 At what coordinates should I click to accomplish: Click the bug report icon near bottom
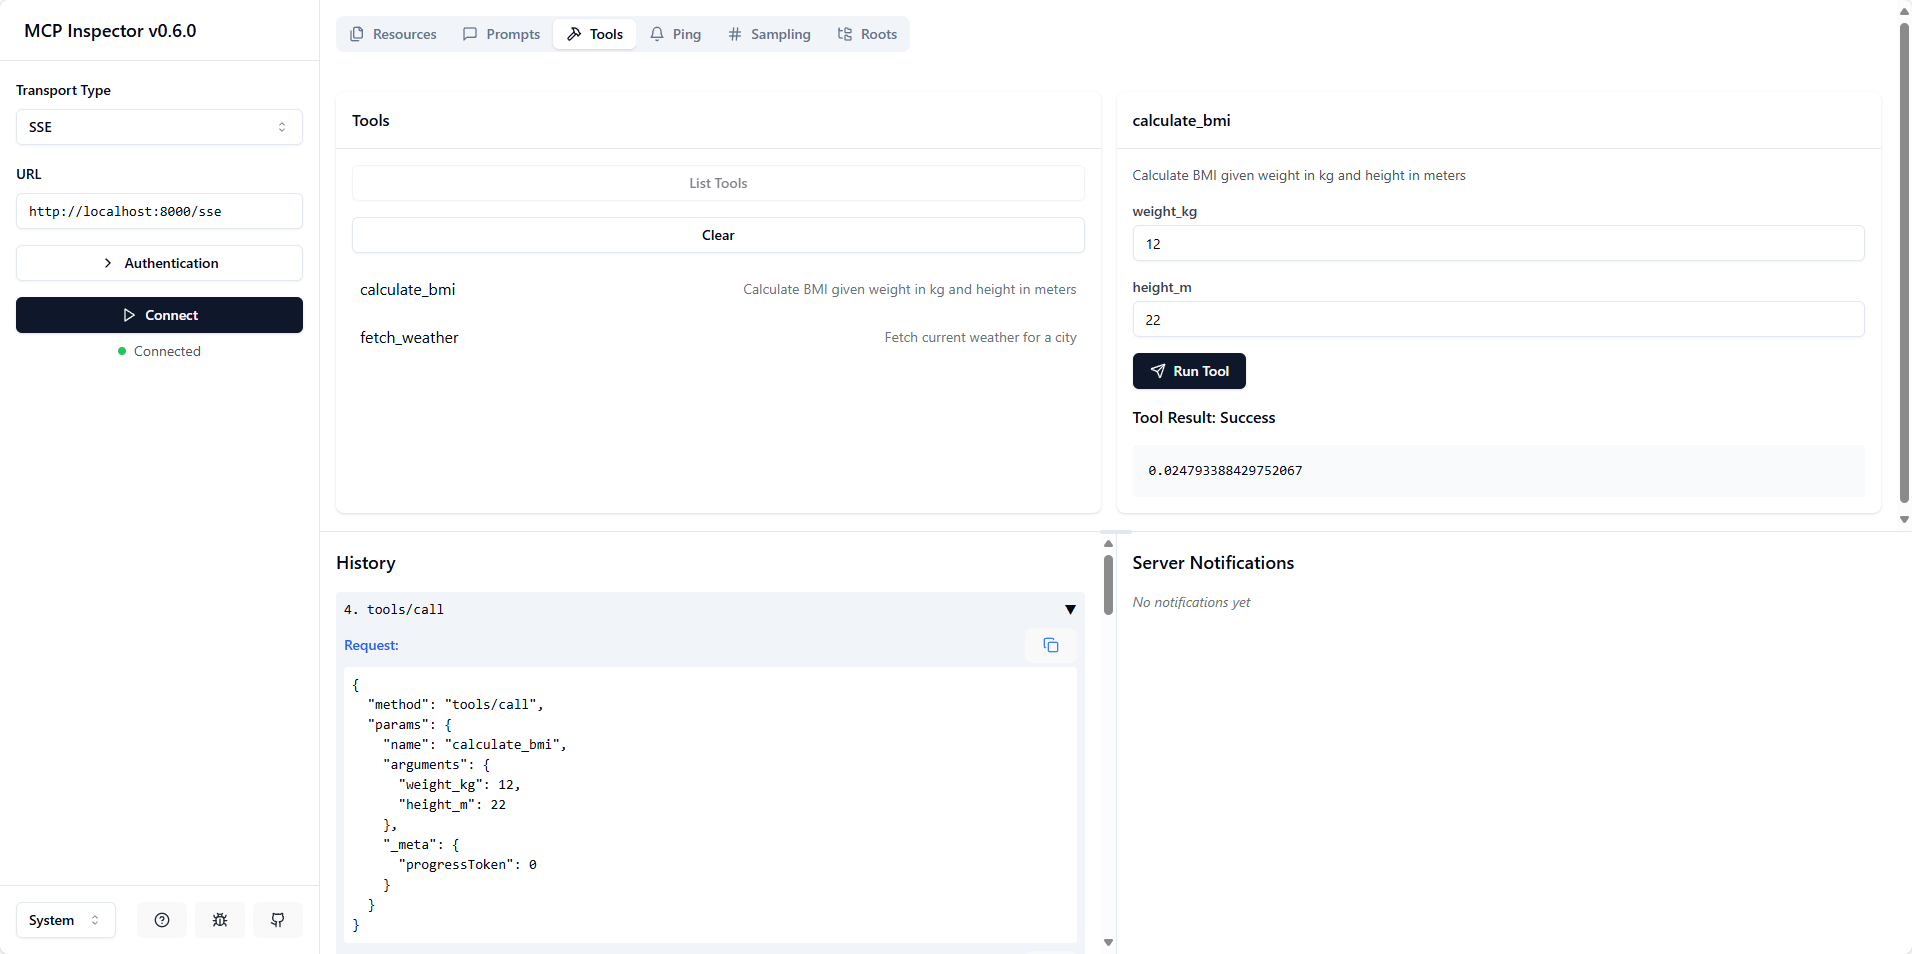(x=220, y=919)
